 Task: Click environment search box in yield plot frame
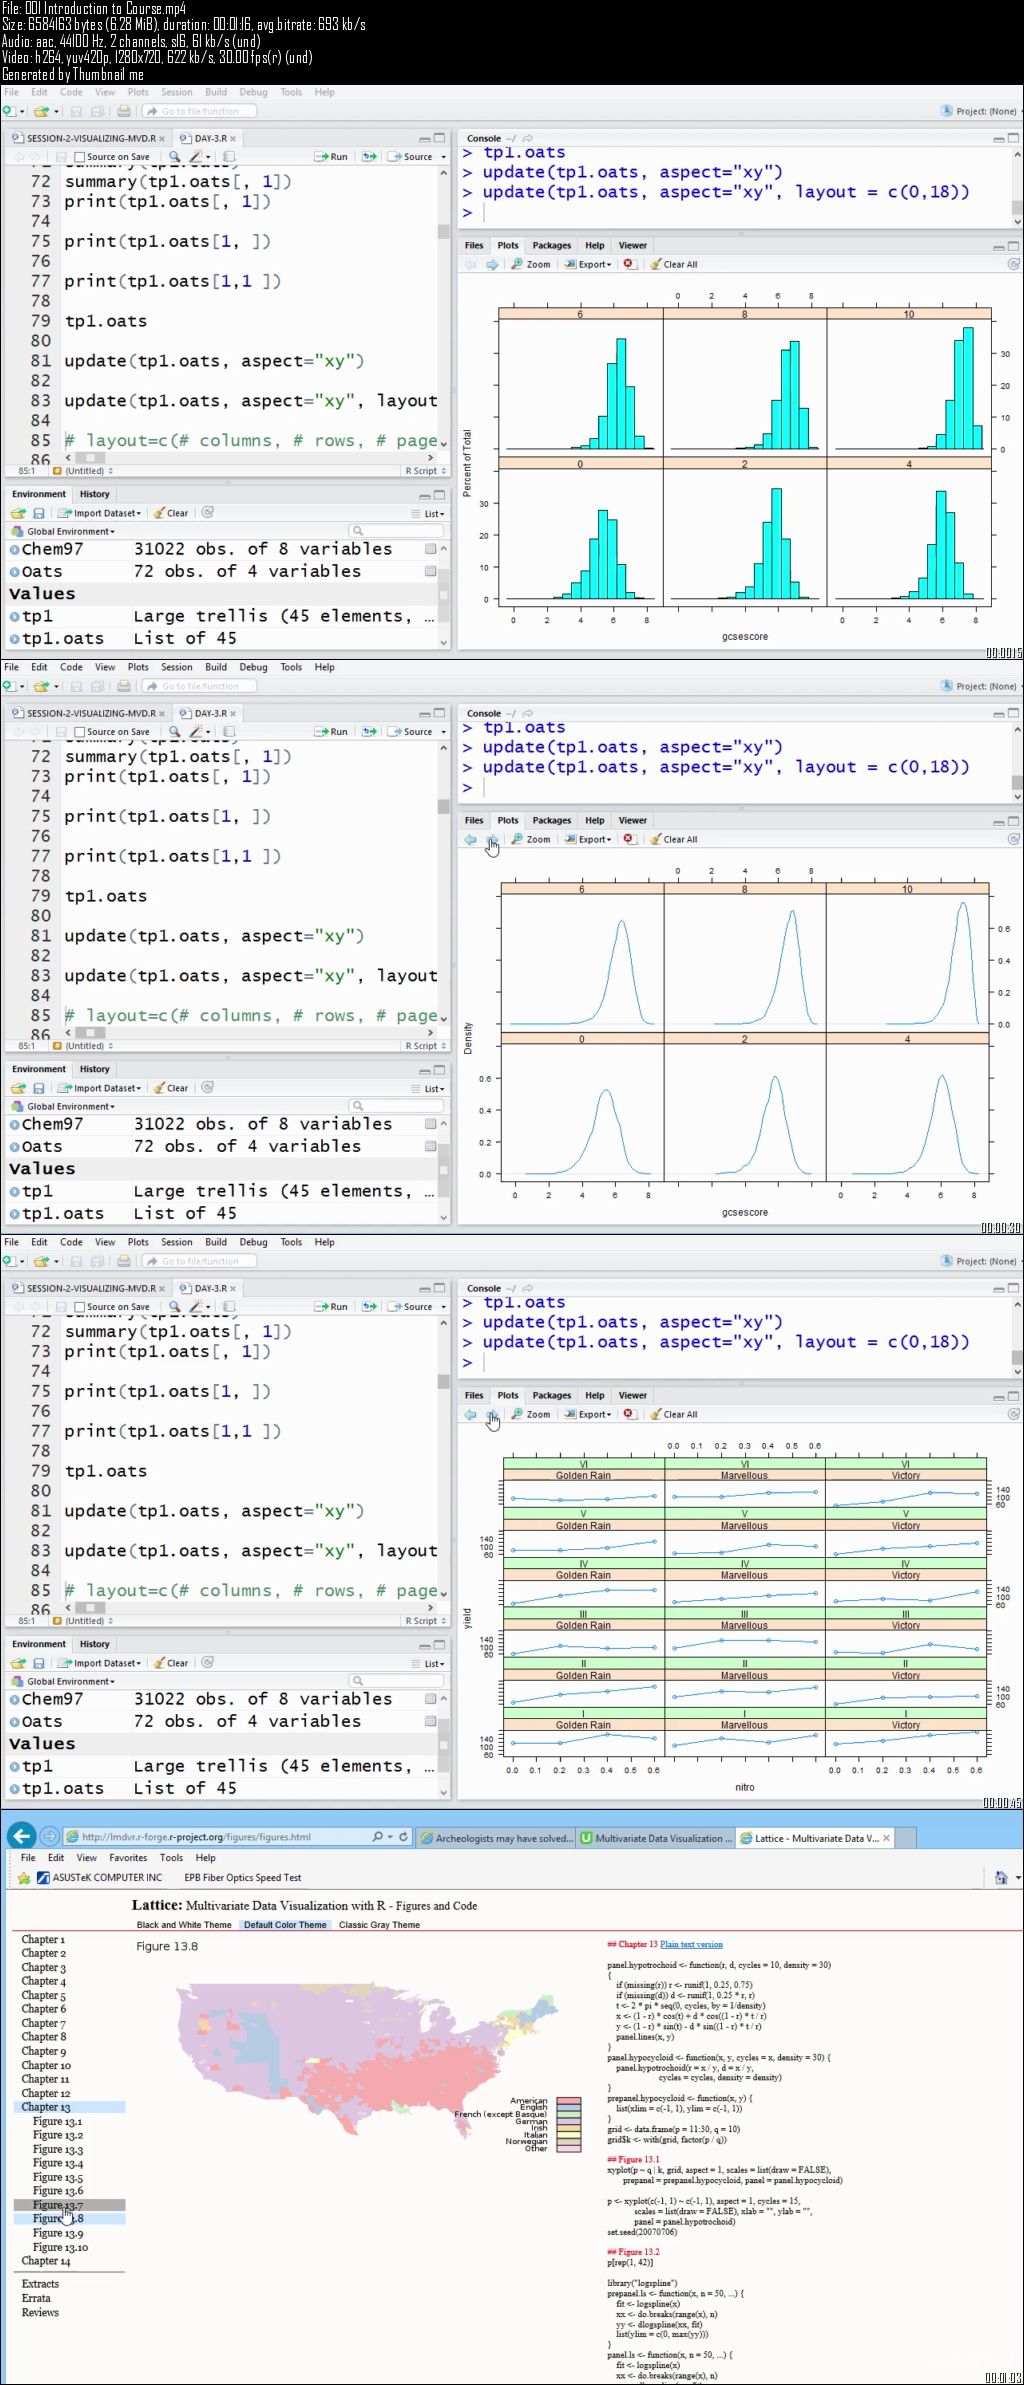pyautogui.click(x=396, y=1681)
